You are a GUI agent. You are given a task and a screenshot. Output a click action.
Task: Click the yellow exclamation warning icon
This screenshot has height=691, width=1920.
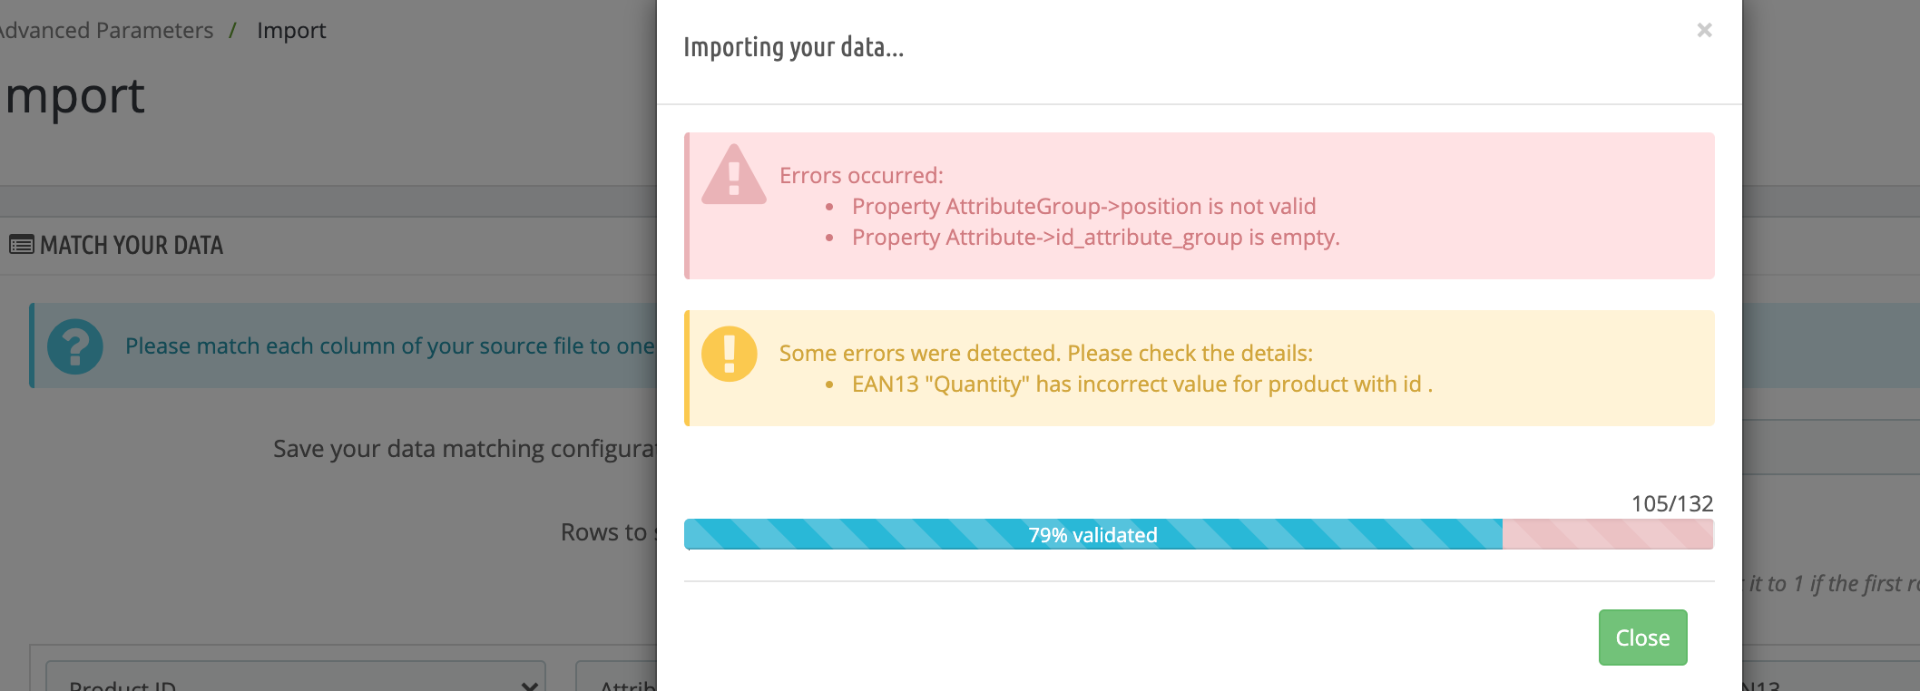coord(729,354)
